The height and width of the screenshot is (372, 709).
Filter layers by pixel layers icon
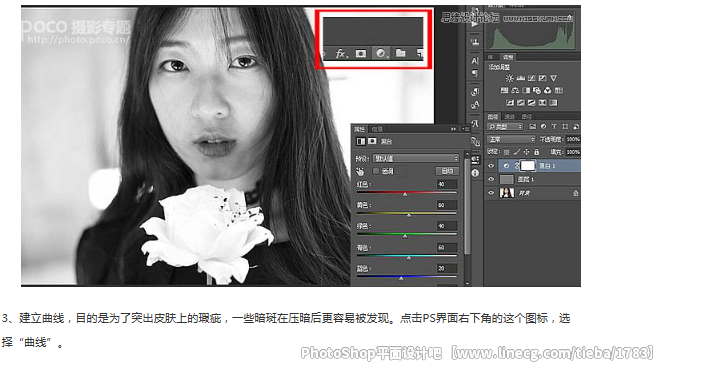533,127
